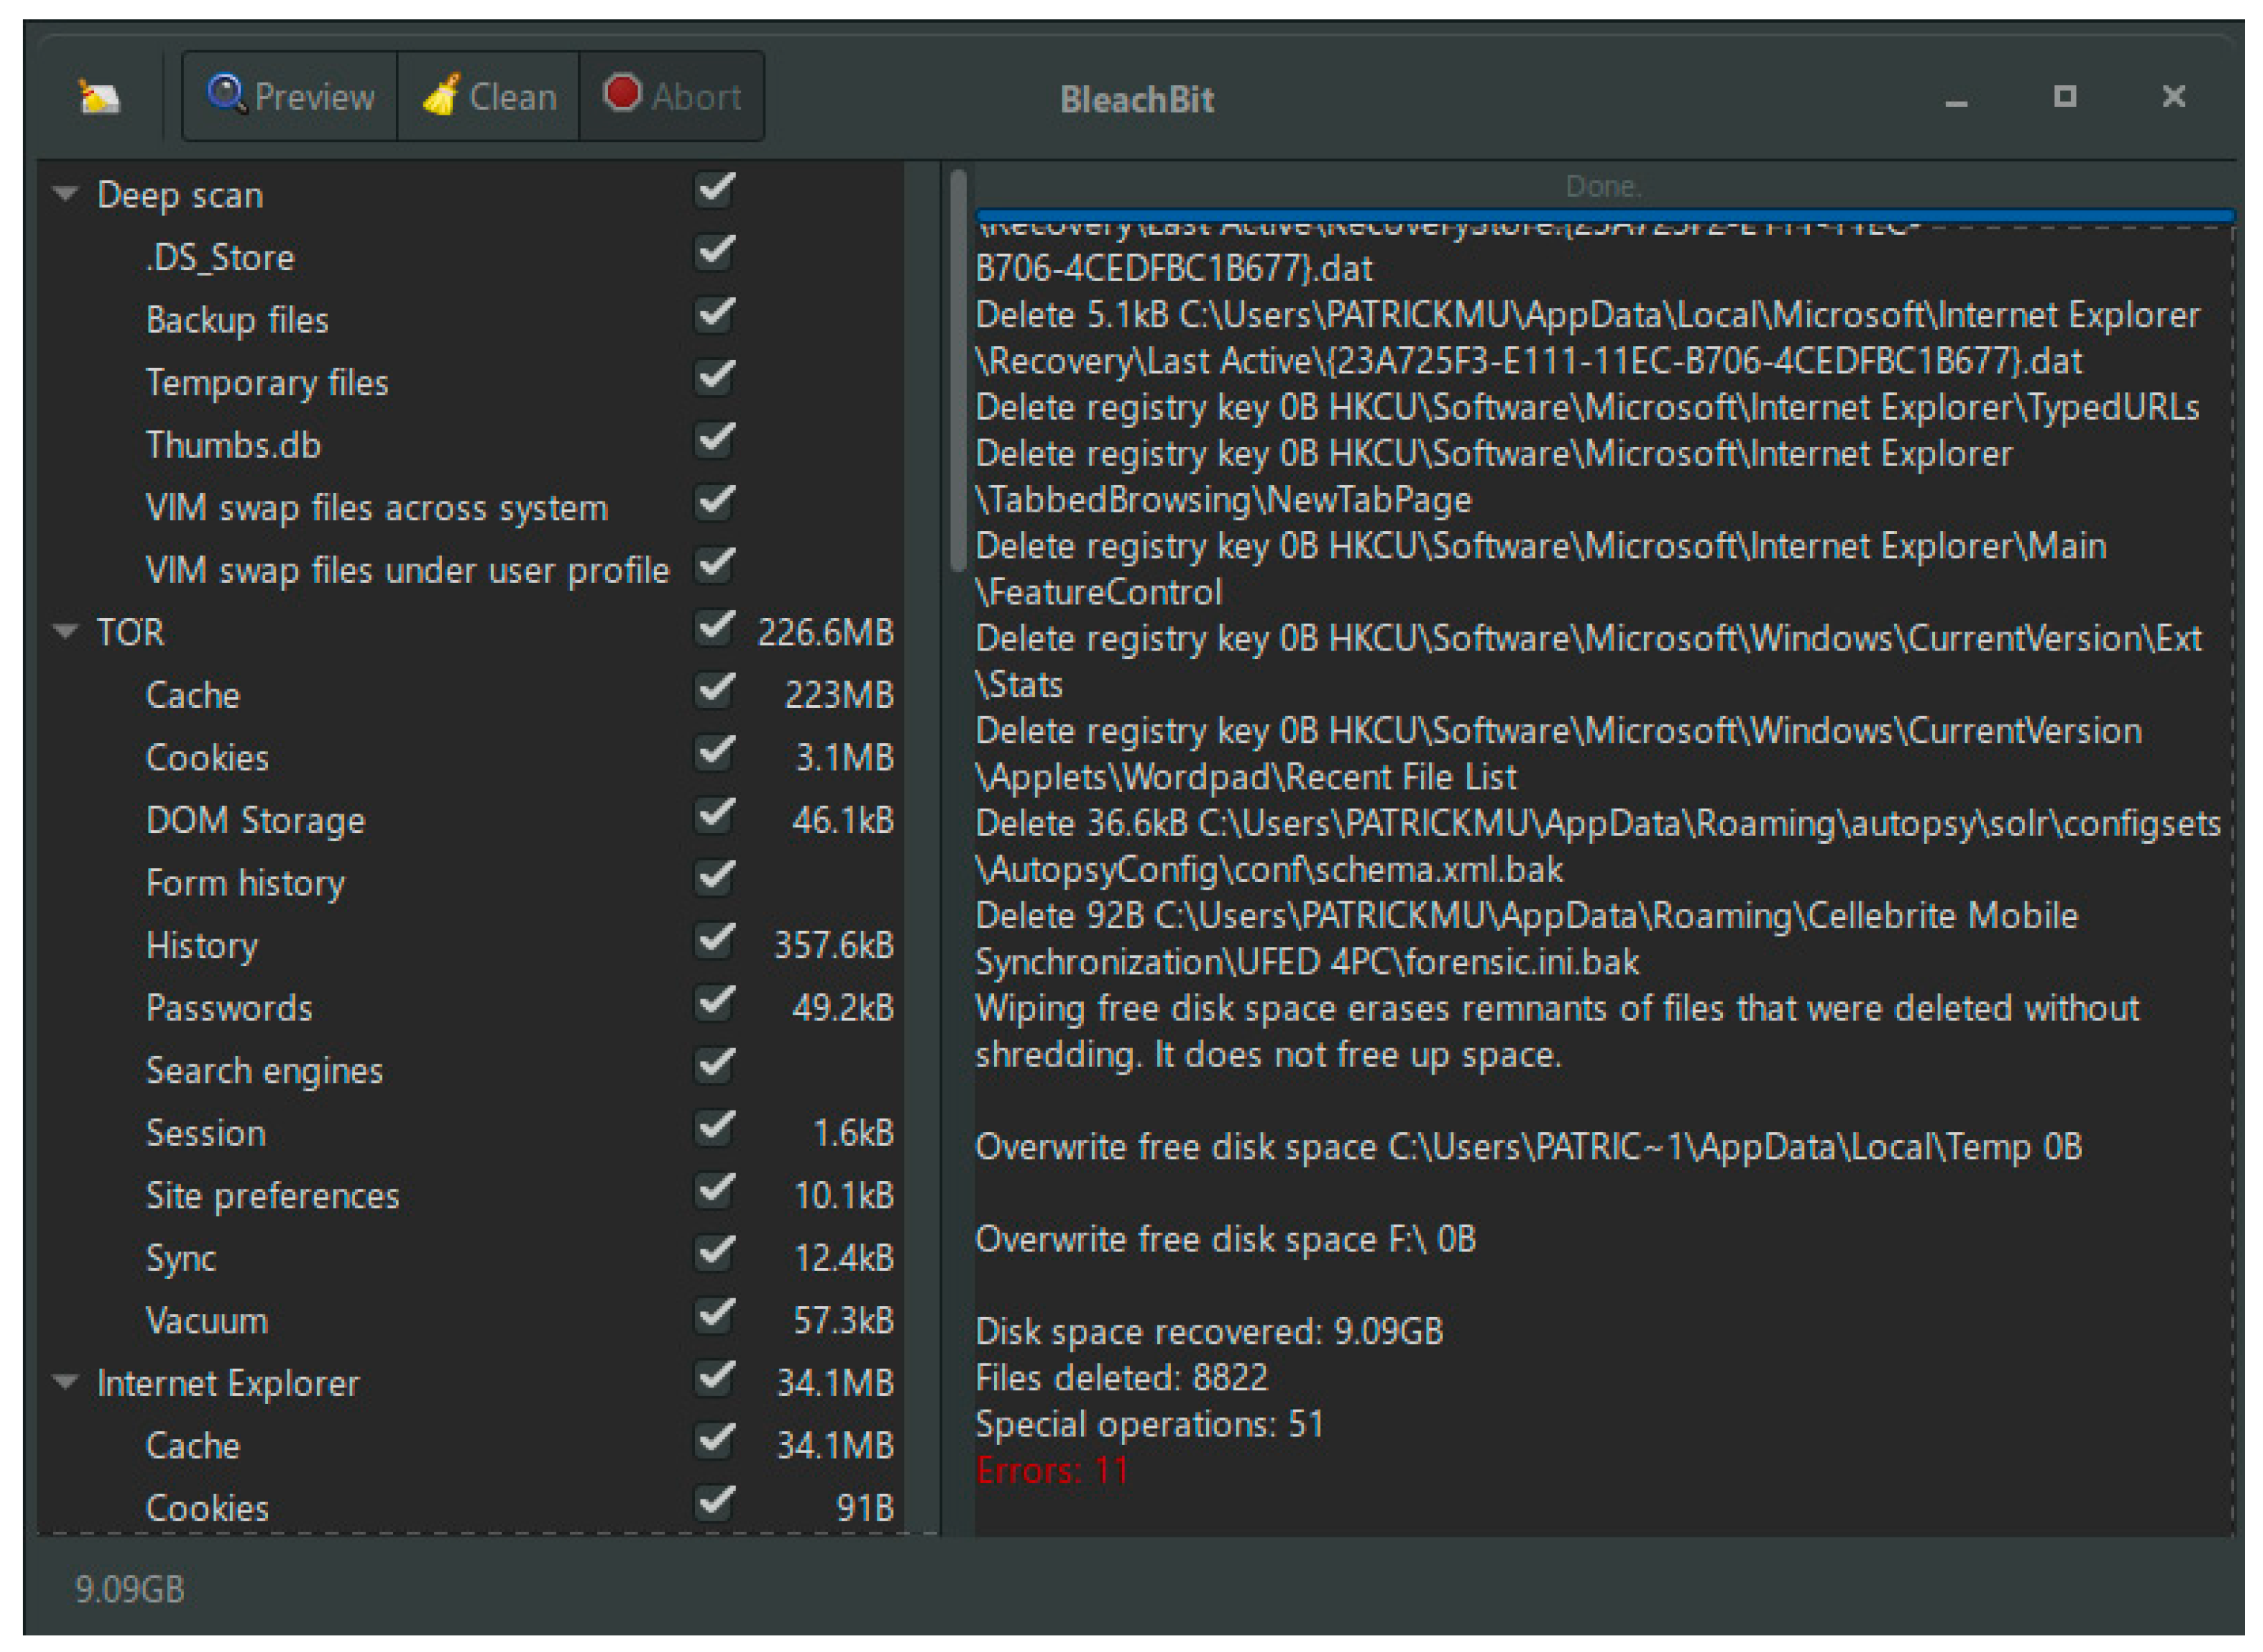Collapse the TOR tree section
This screenshot has height=1652, width=2263.
coord(66,632)
